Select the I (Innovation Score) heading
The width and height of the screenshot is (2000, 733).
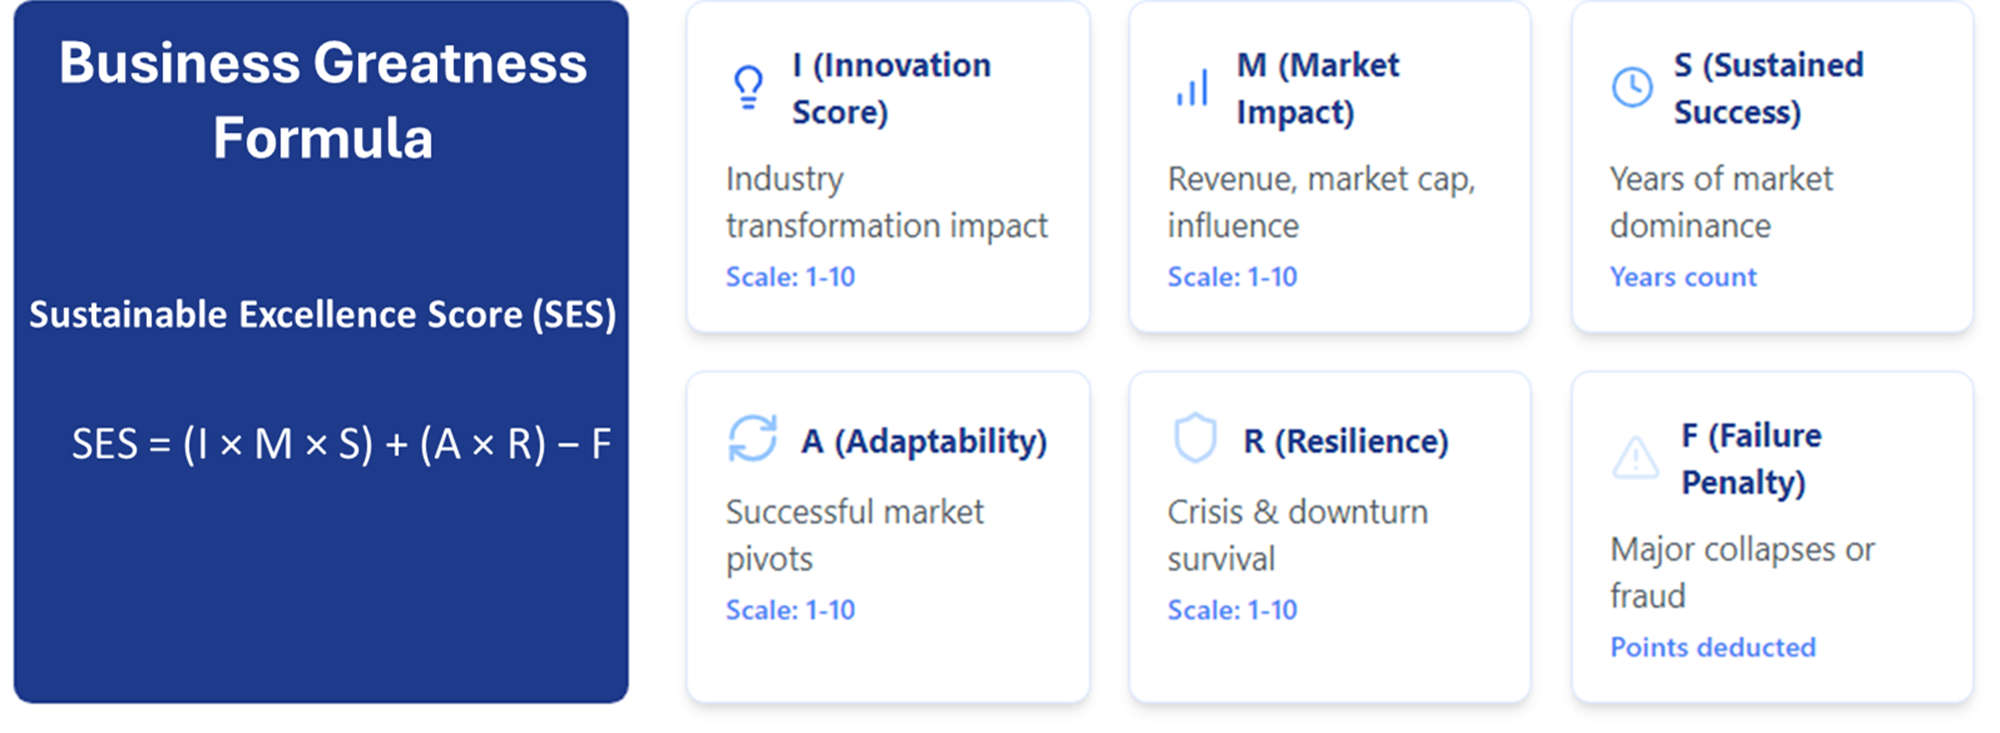891,88
